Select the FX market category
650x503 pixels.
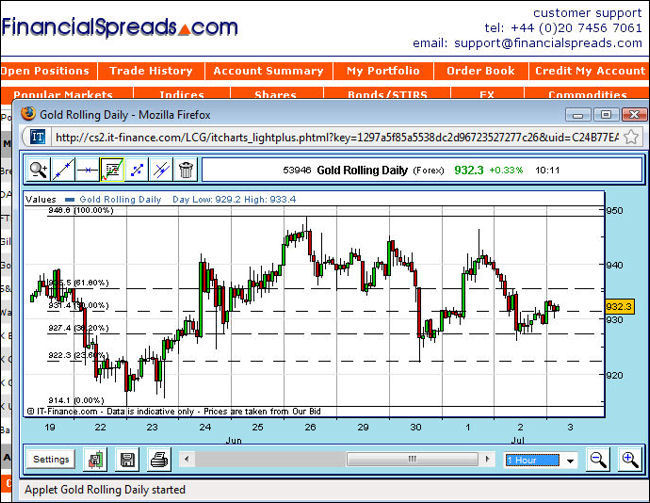[x=487, y=93]
